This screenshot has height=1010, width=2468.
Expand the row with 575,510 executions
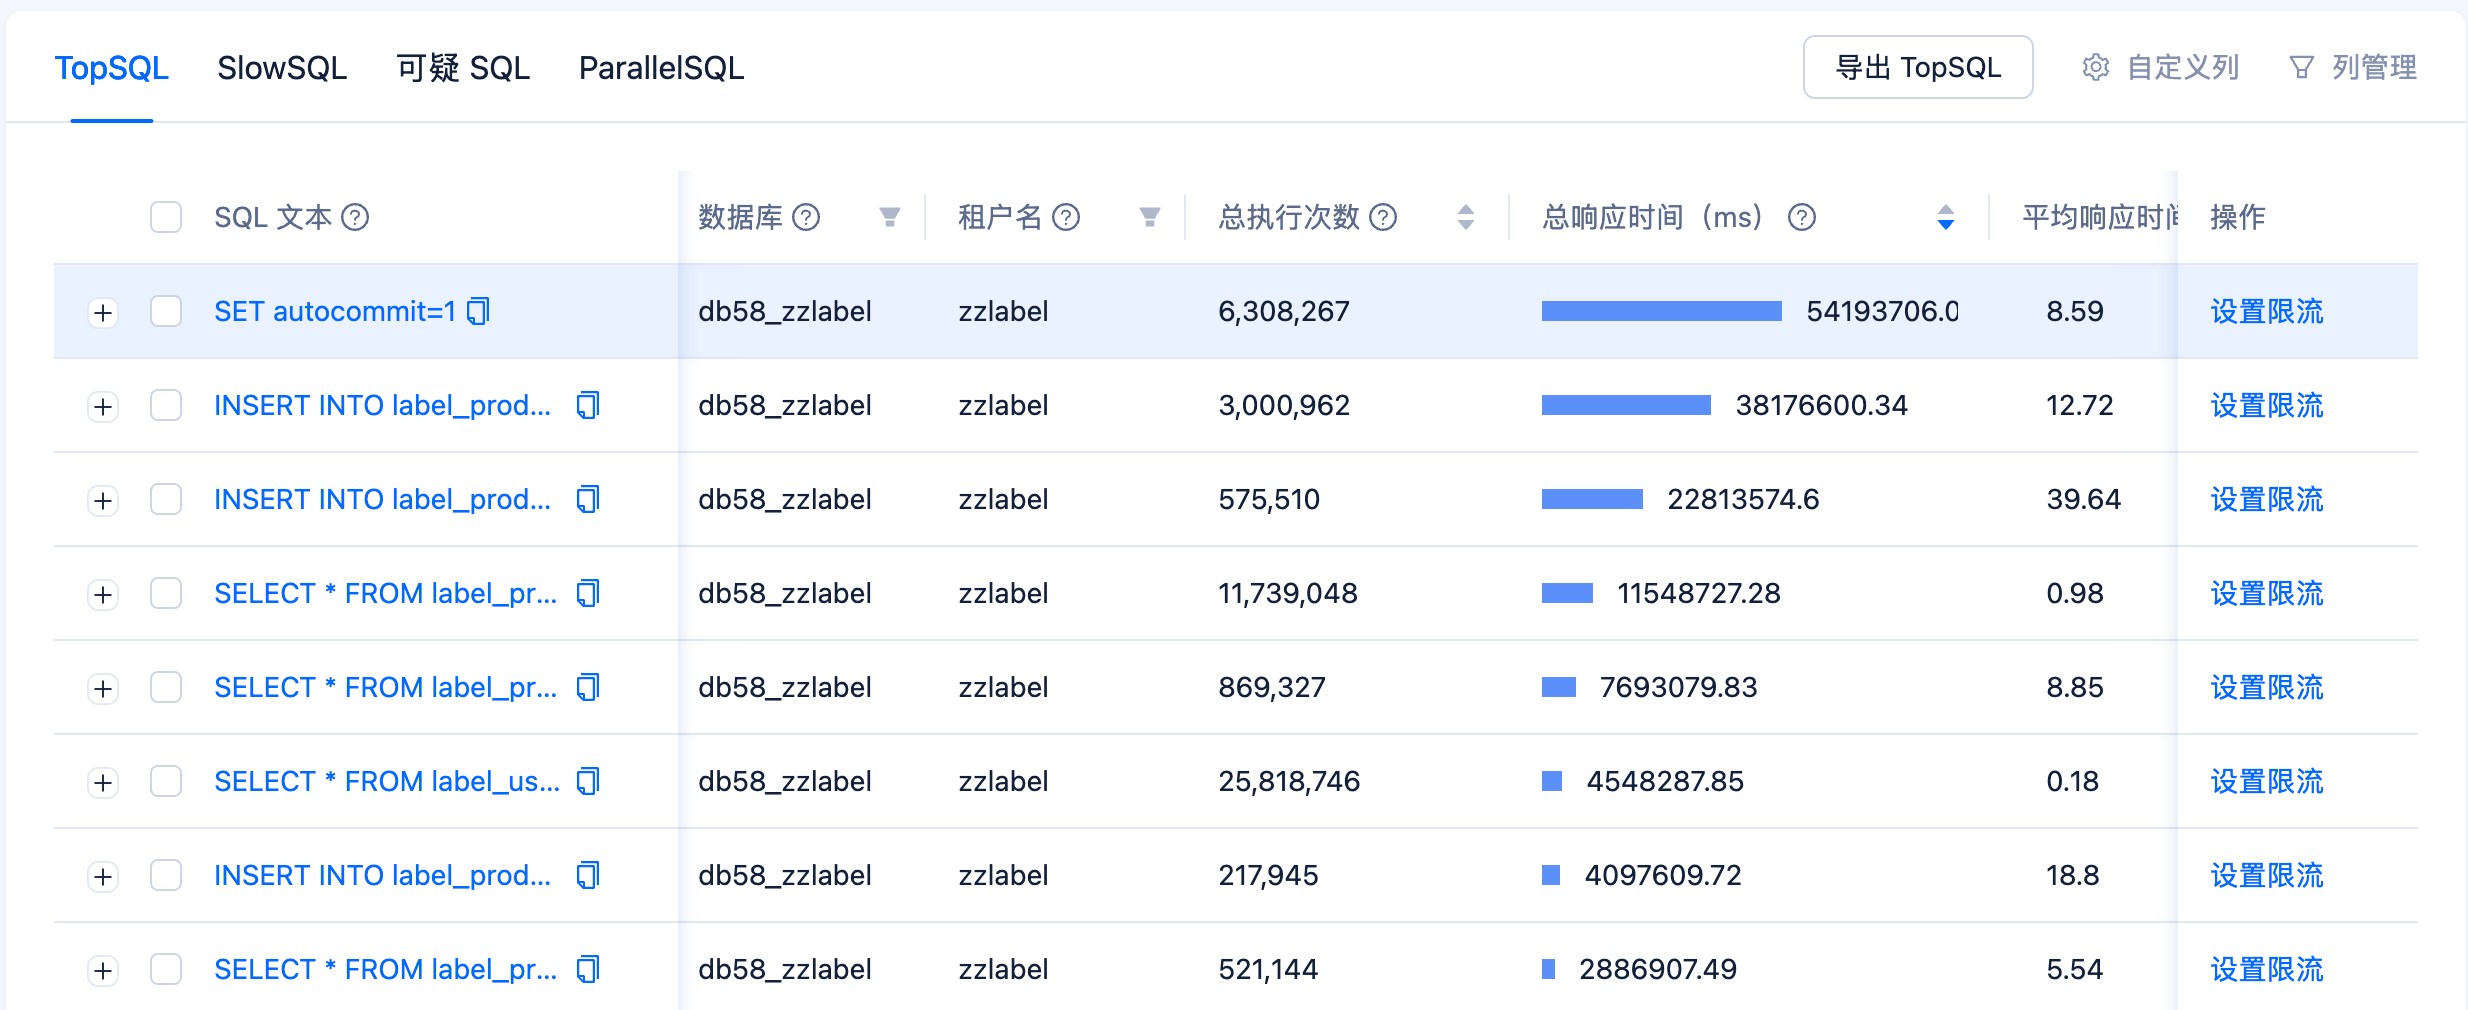(103, 501)
